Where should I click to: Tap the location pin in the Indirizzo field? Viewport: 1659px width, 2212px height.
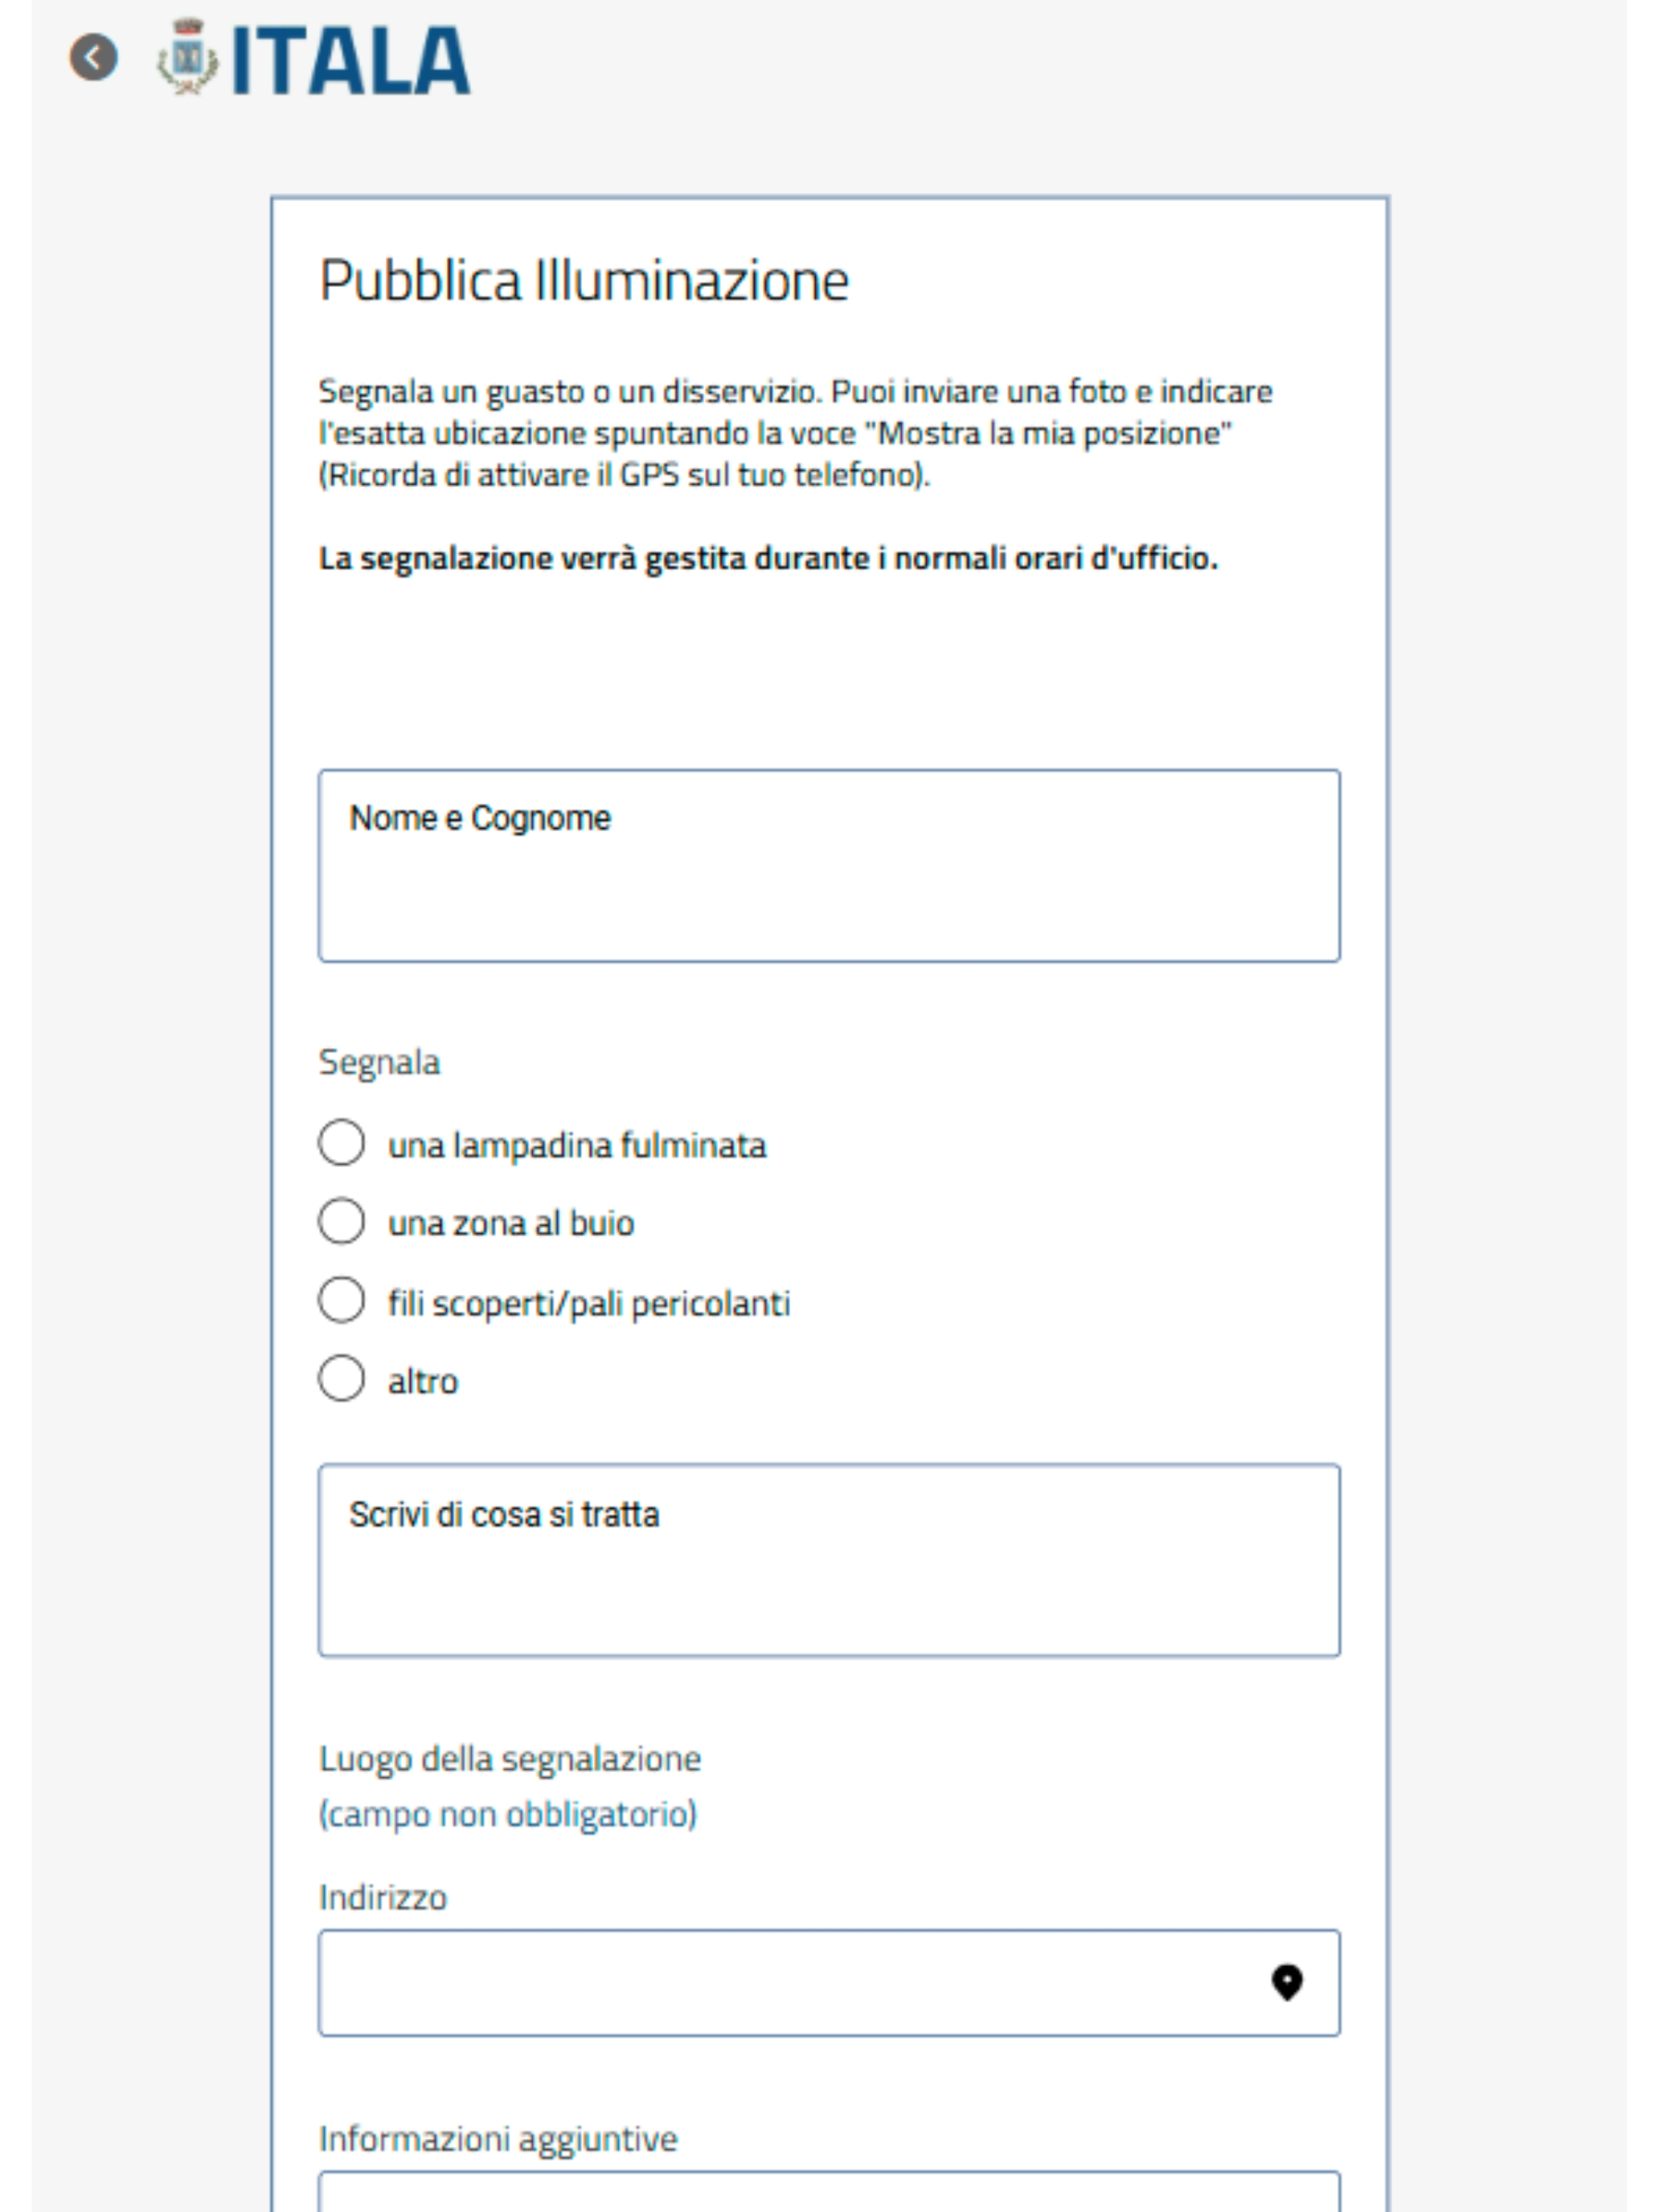point(1287,1981)
